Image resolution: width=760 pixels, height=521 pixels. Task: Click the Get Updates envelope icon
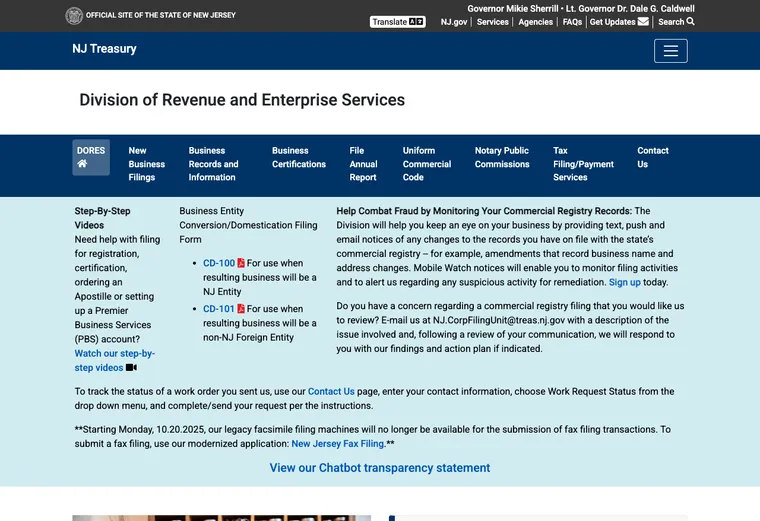click(x=643, y=21)
